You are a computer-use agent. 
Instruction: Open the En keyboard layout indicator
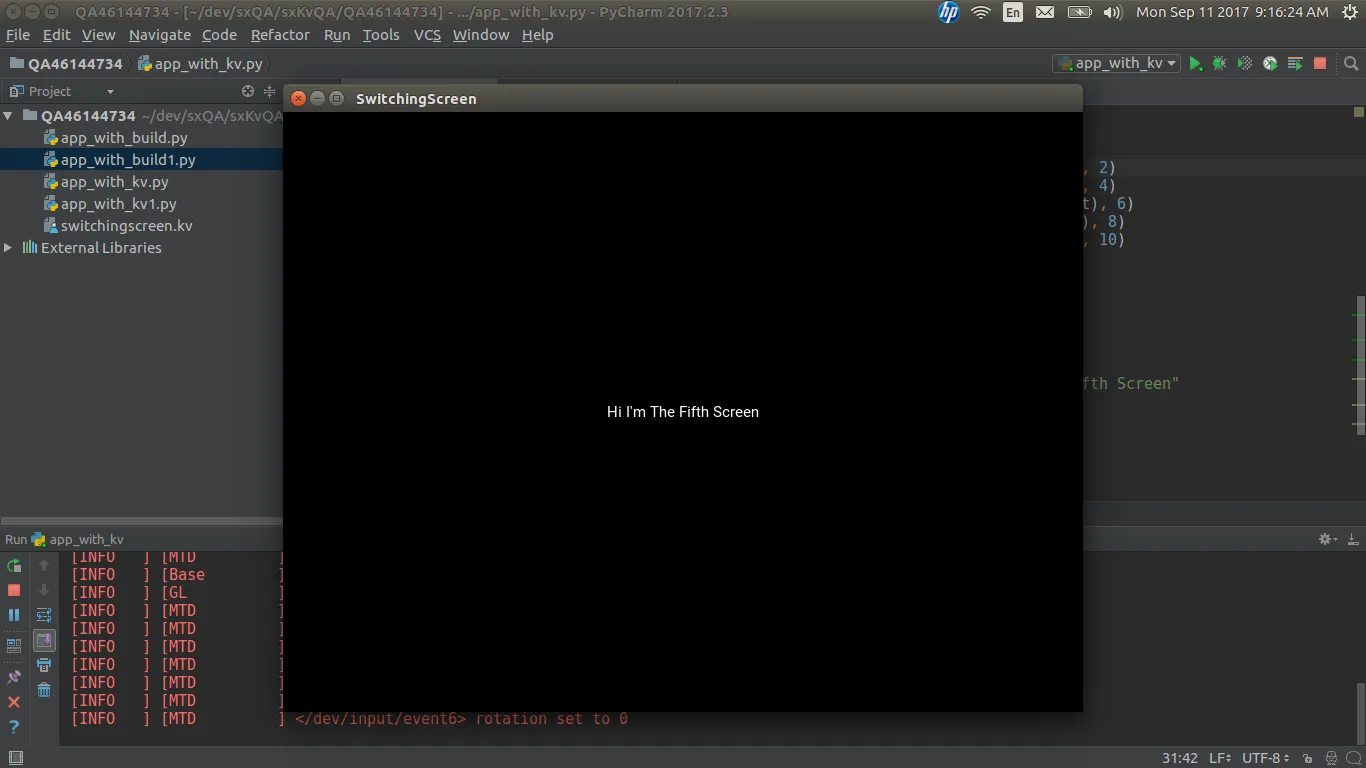(1013, 12)
